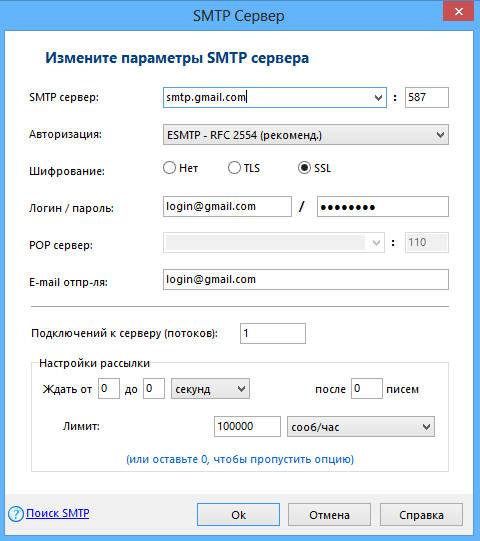The image size is (480, 541).
Task: Open the секунд time unit dropdown
Action: tap(210, 389)
